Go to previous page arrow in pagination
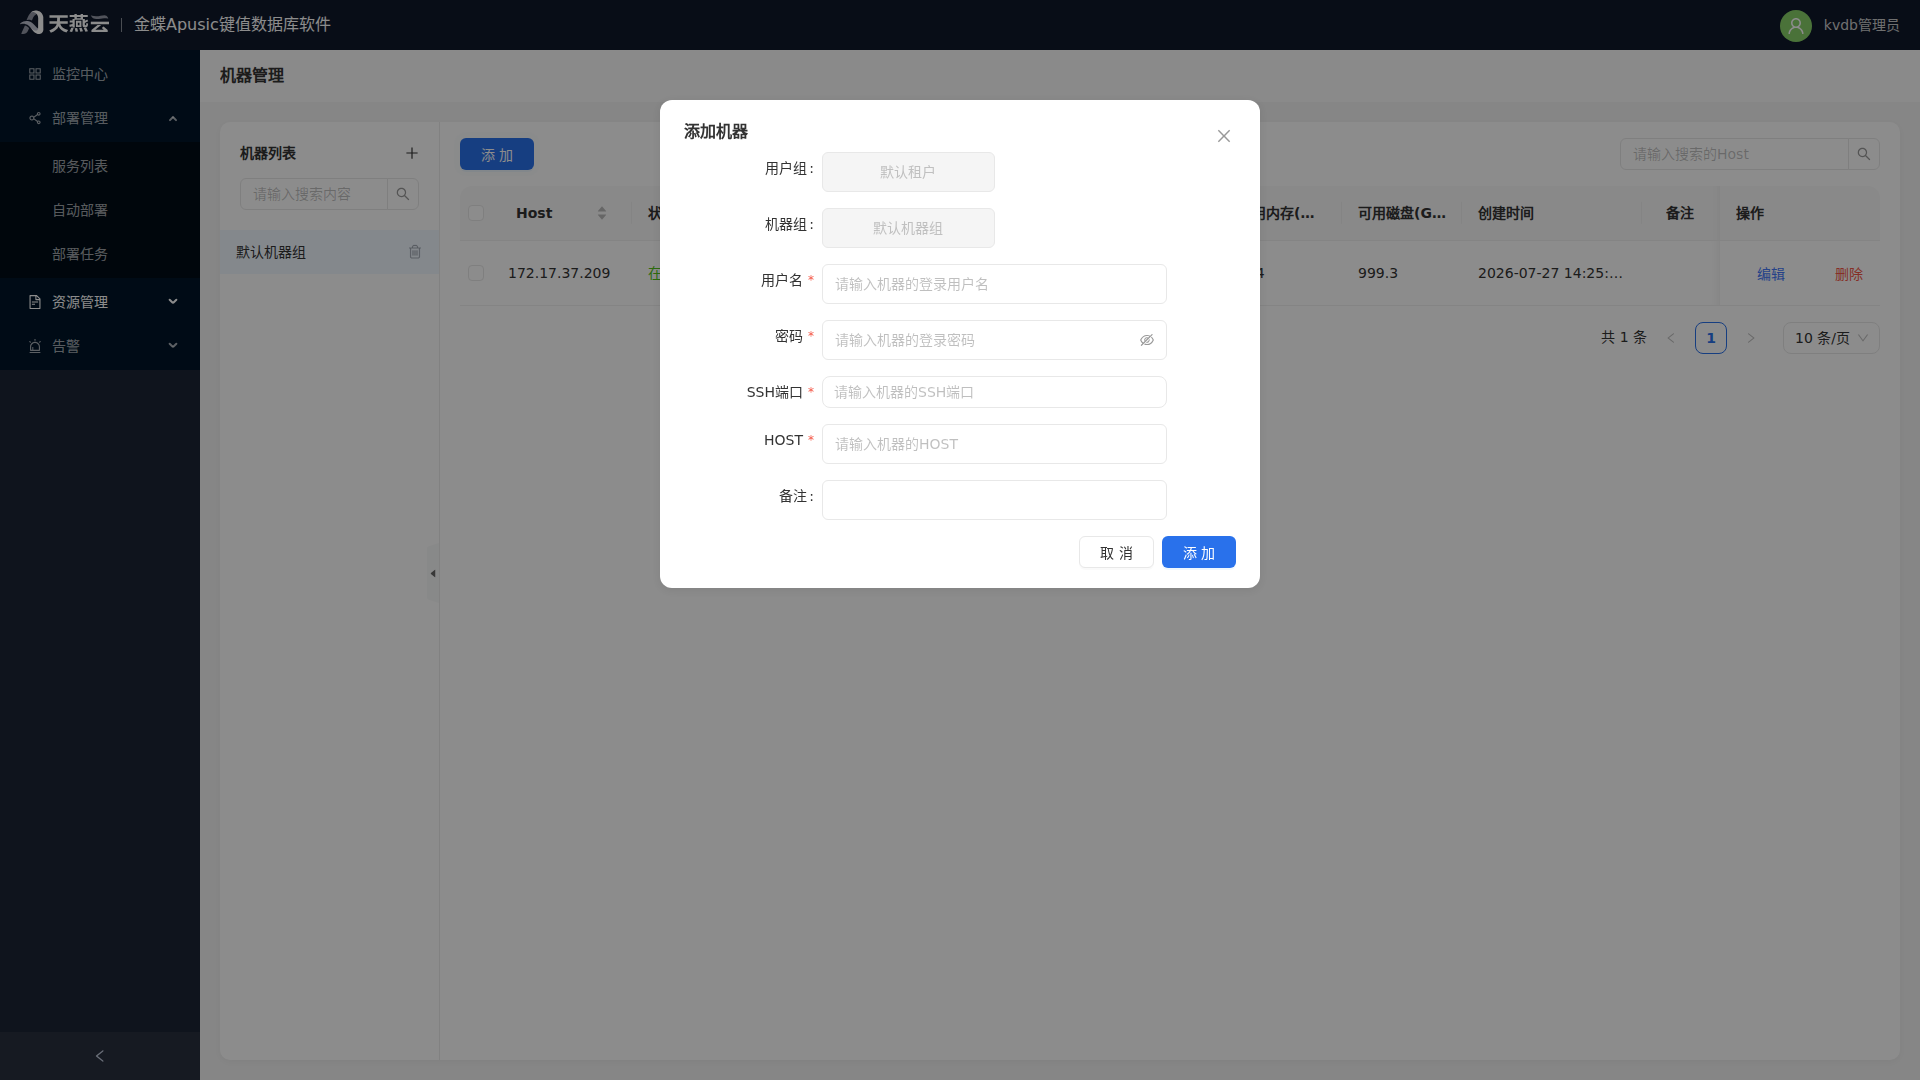The width and height of the screenshot is (1920, 1080). click(x=1671, y=338)
